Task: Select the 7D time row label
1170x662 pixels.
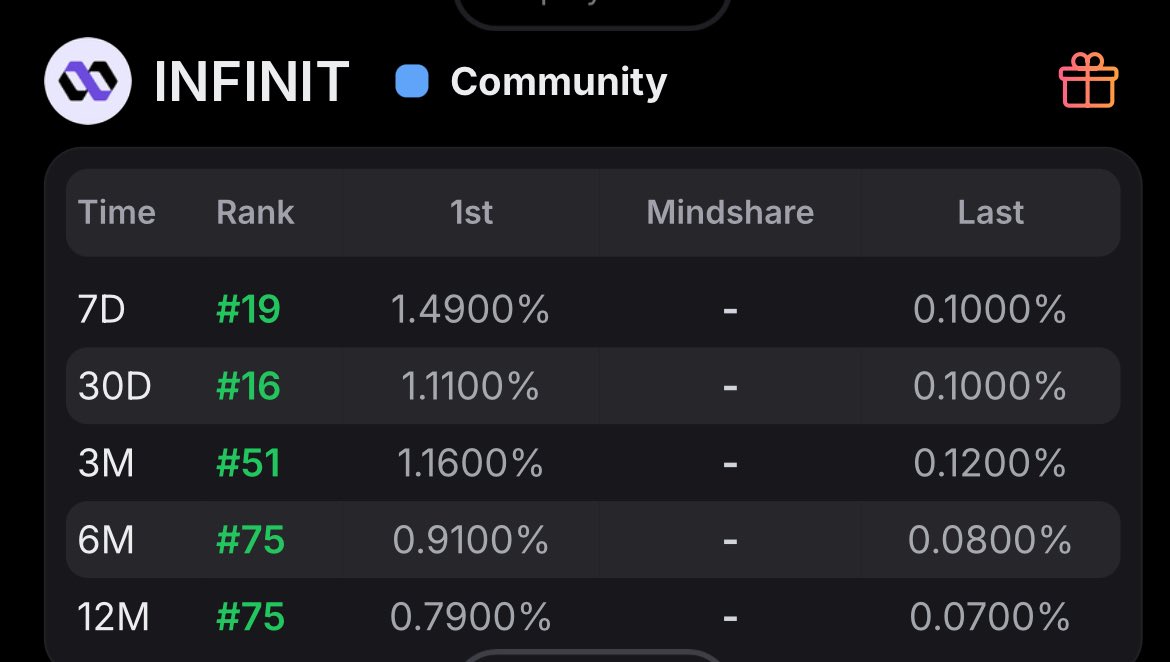Action: click(101, 309)
